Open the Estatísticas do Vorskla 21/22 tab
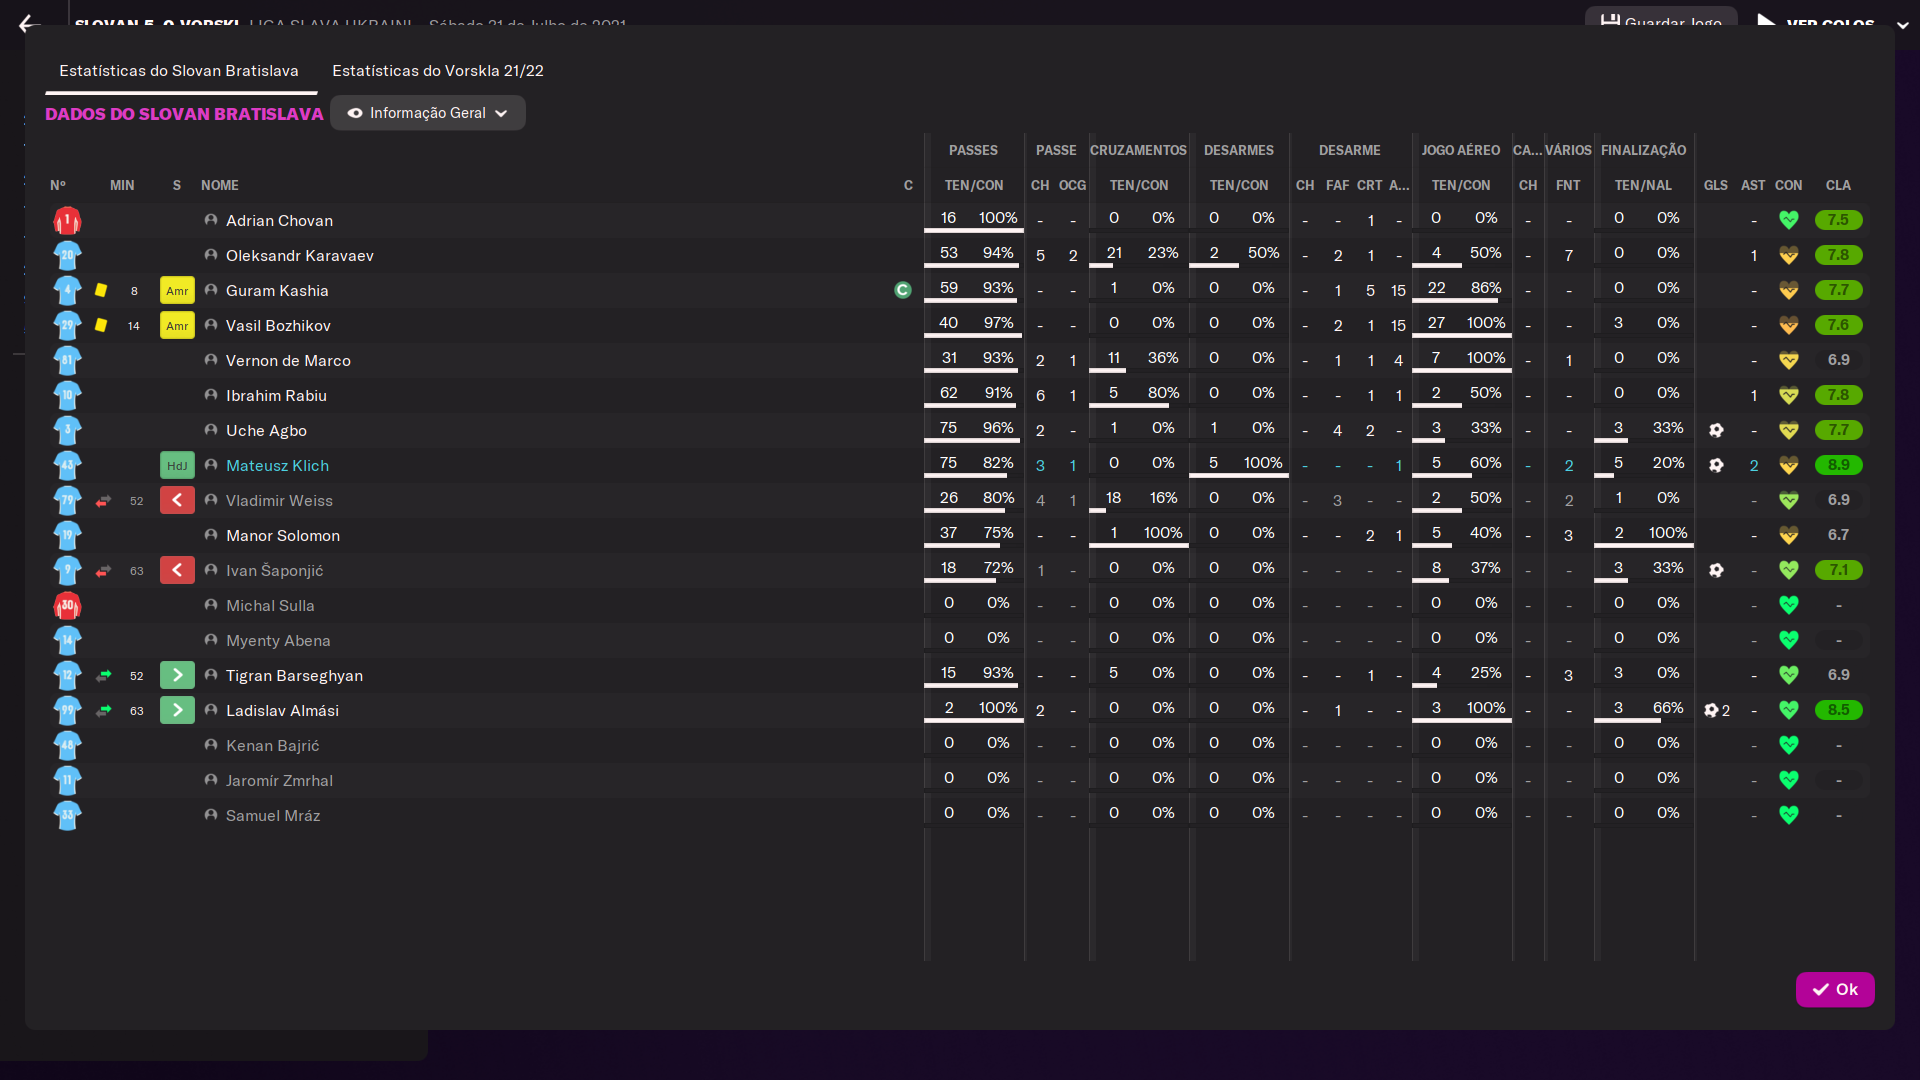Viewport: 1920px width, 1080px height. coord(438,71)
